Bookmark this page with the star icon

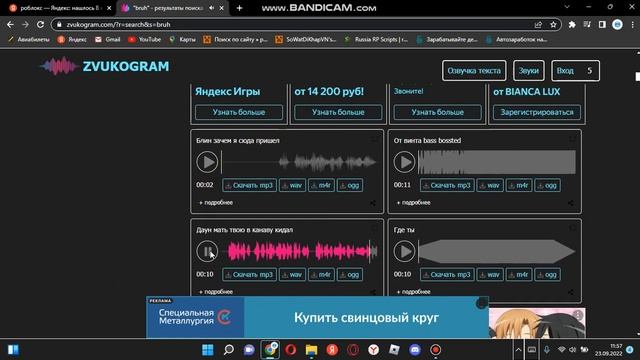pos(553,24)
